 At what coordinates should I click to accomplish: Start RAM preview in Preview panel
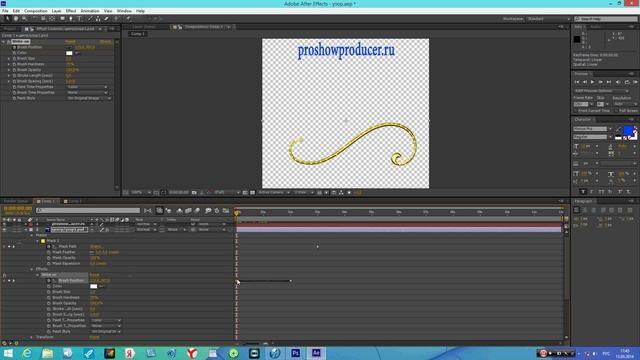tap(636, 82)
